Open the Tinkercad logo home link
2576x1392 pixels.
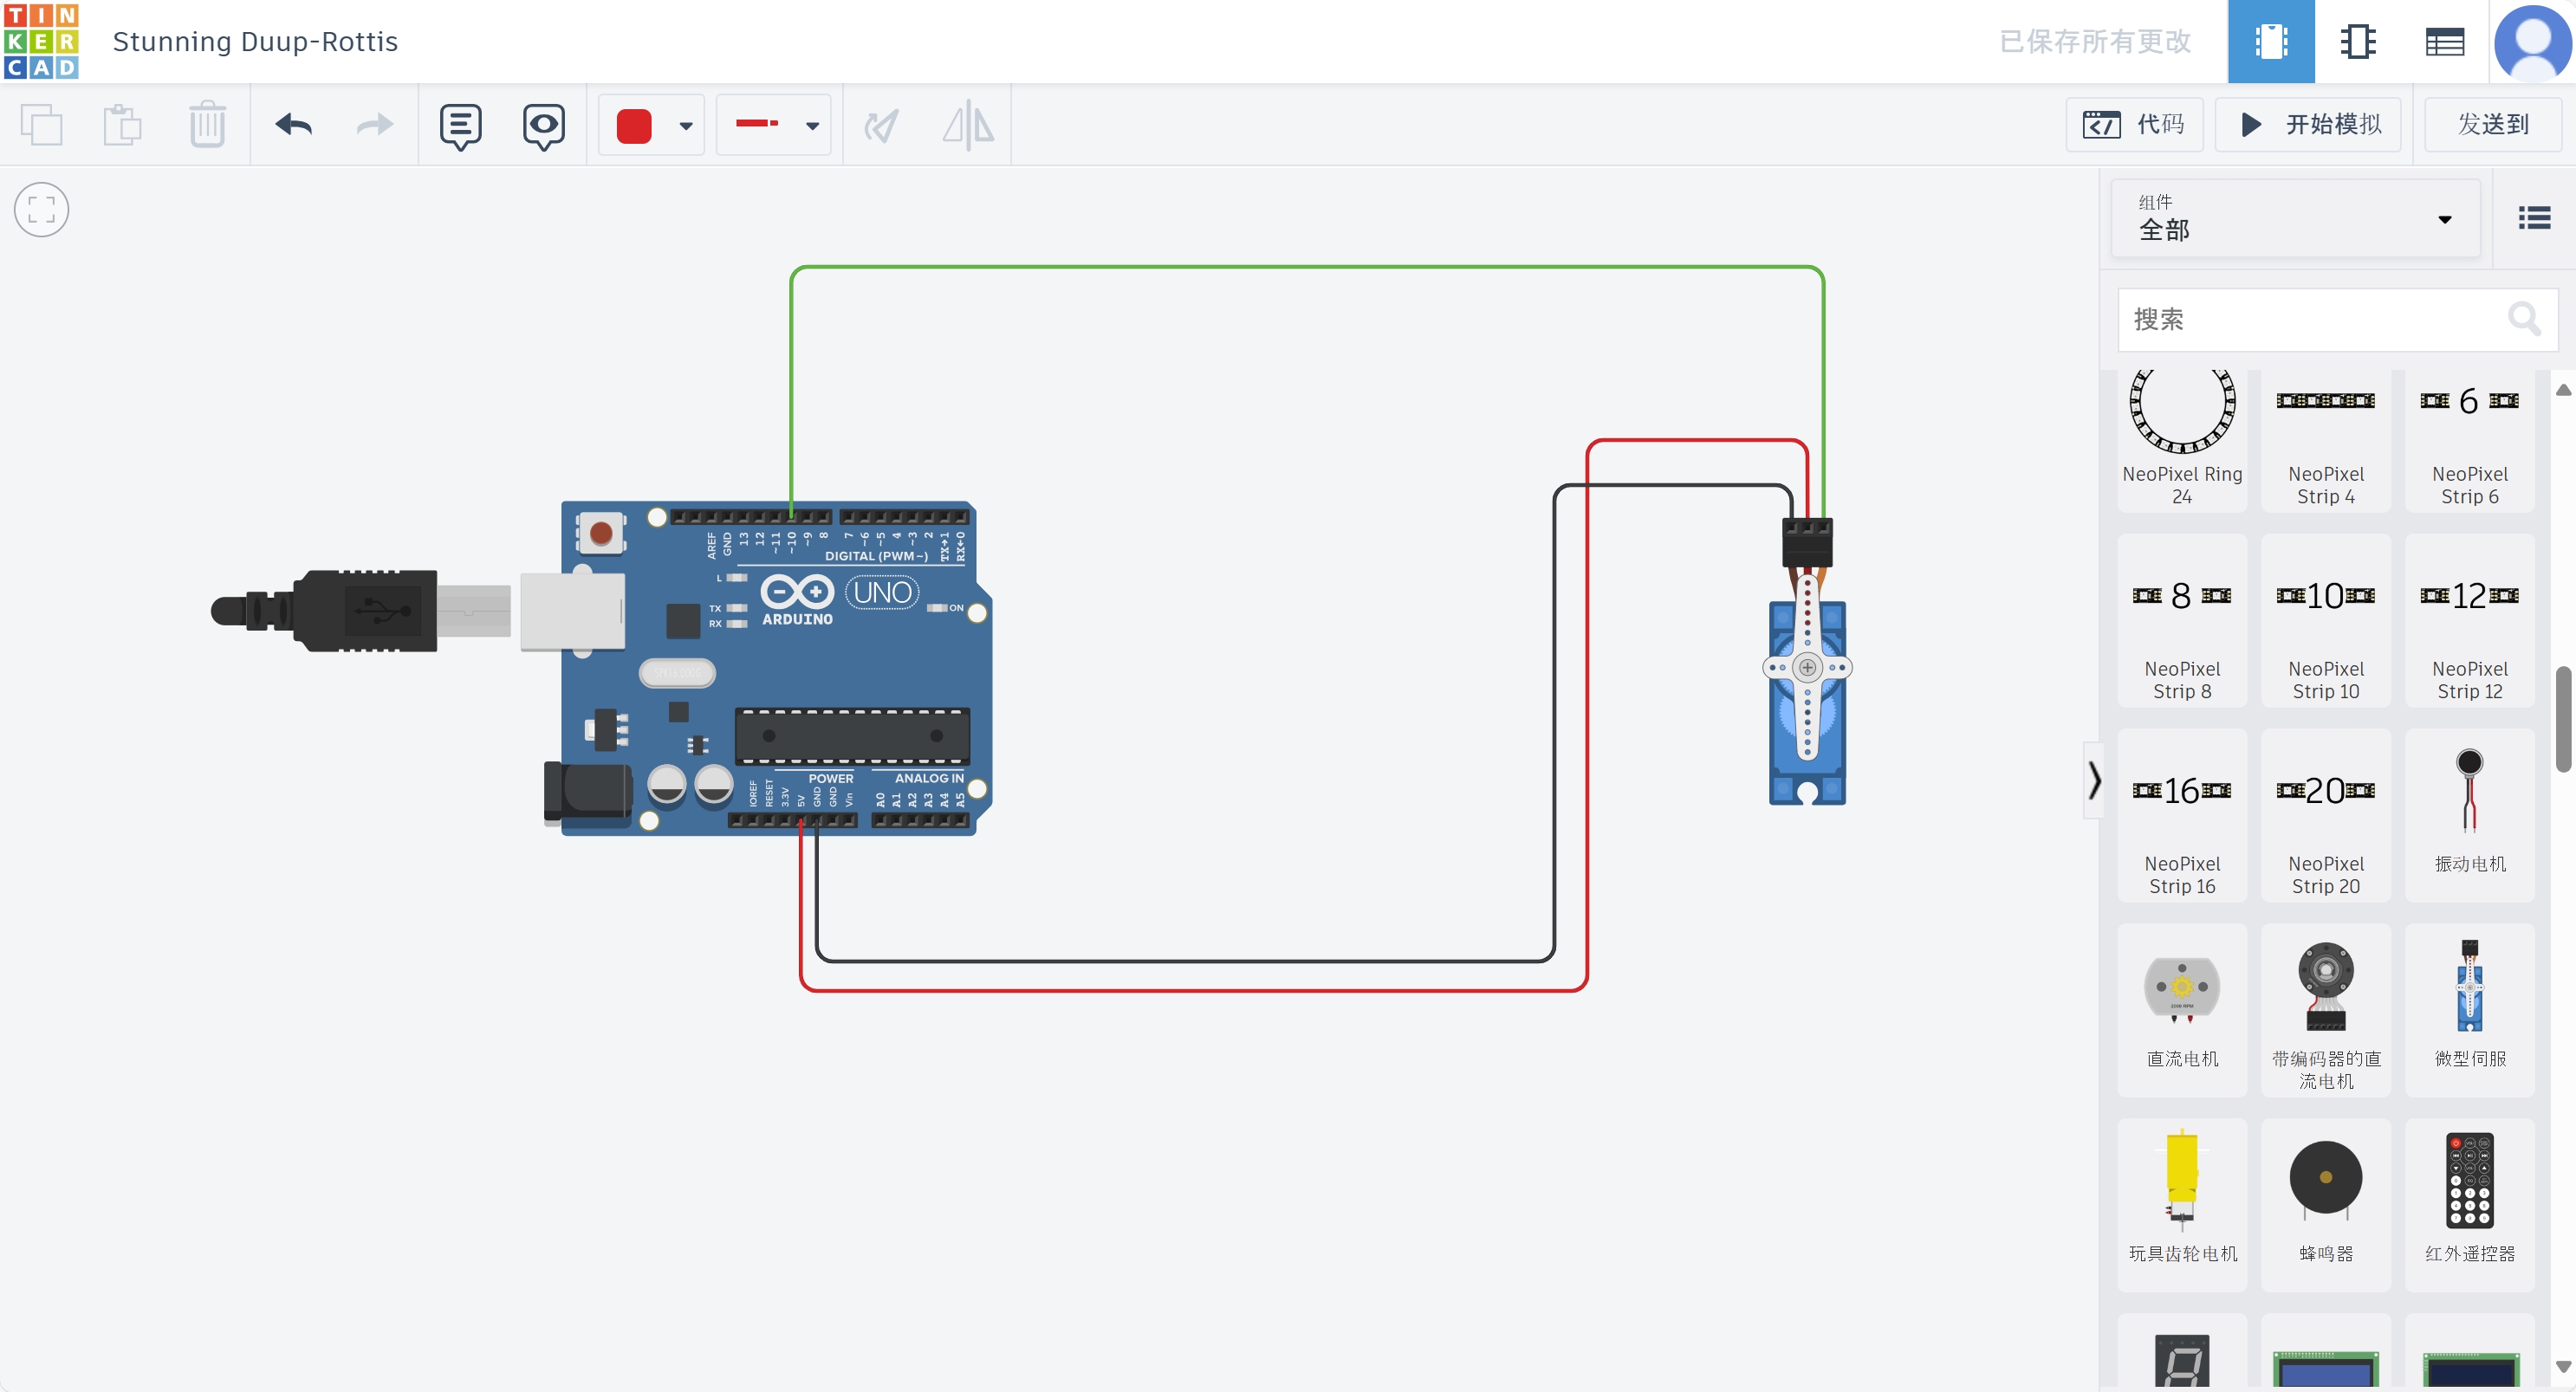[x=41, y=41]
